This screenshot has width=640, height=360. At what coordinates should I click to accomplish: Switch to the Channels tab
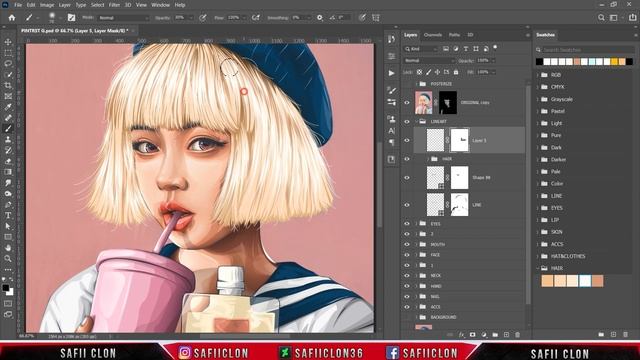(x=433, y=35)
